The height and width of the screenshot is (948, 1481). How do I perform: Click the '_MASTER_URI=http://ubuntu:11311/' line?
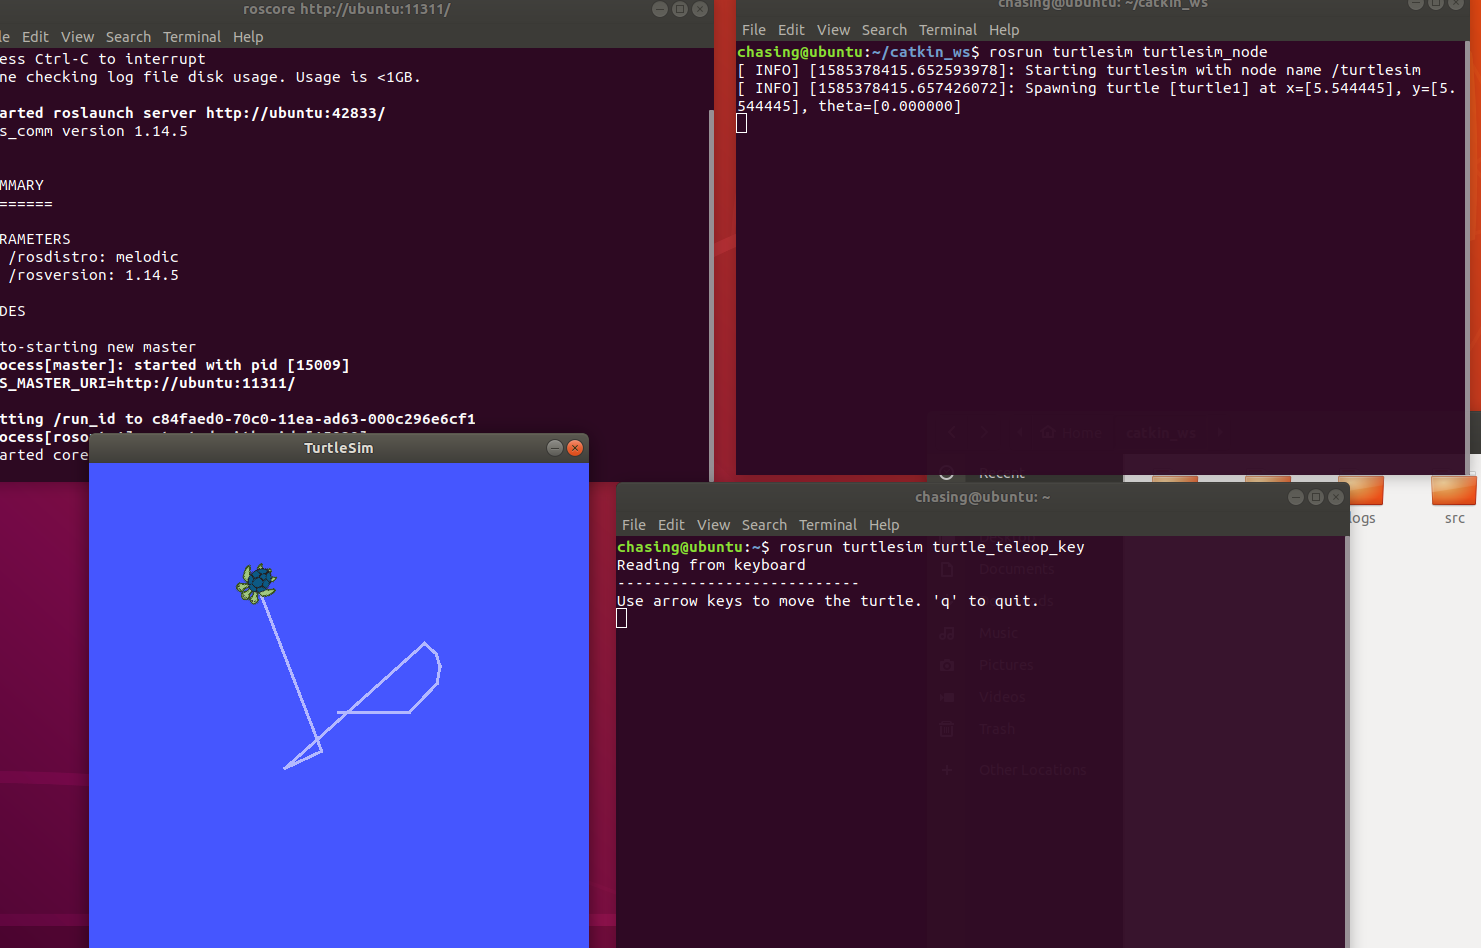(148, 383)
